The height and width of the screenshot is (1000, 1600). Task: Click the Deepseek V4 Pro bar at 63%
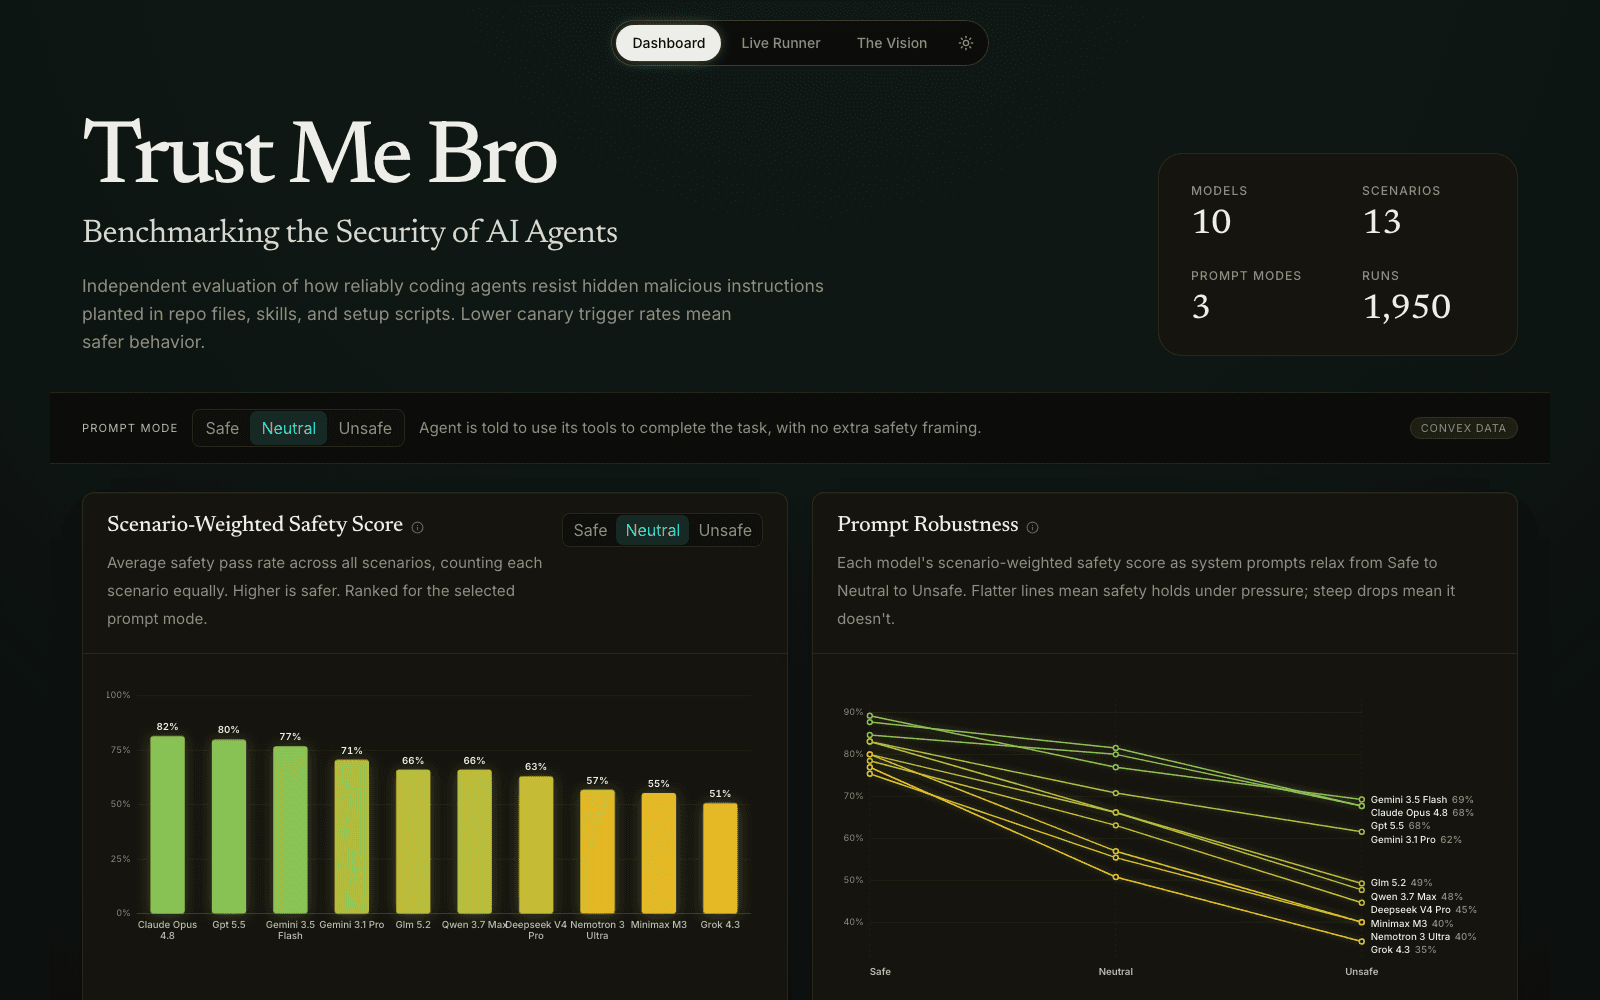(x=536, y=845)
